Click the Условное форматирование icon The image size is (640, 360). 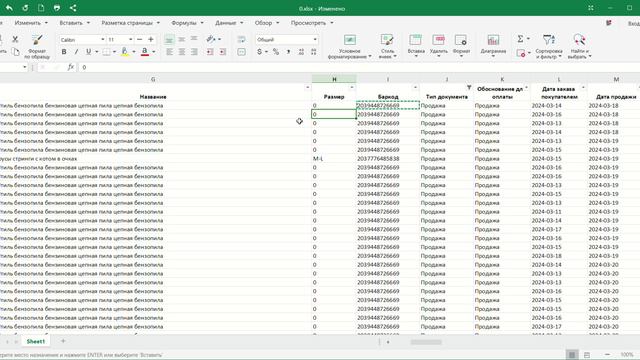[350, 40]
